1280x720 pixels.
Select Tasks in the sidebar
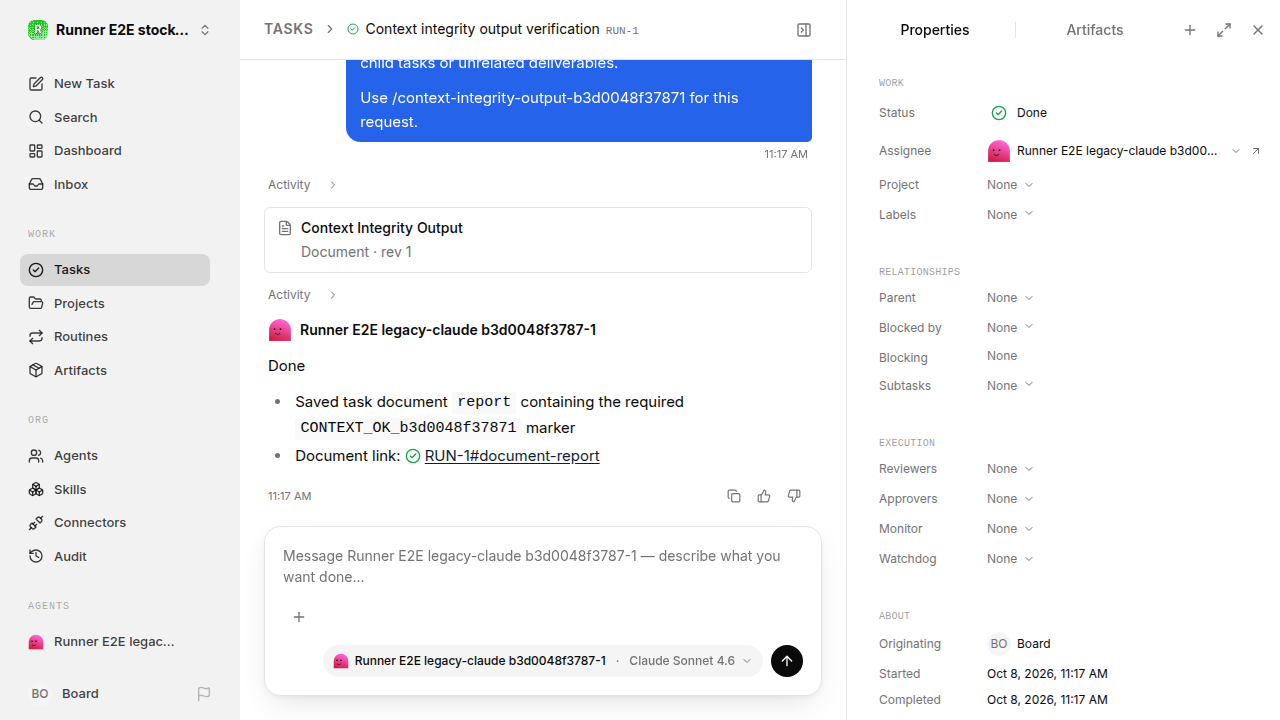pyautogui.click(x=115, y=270)
